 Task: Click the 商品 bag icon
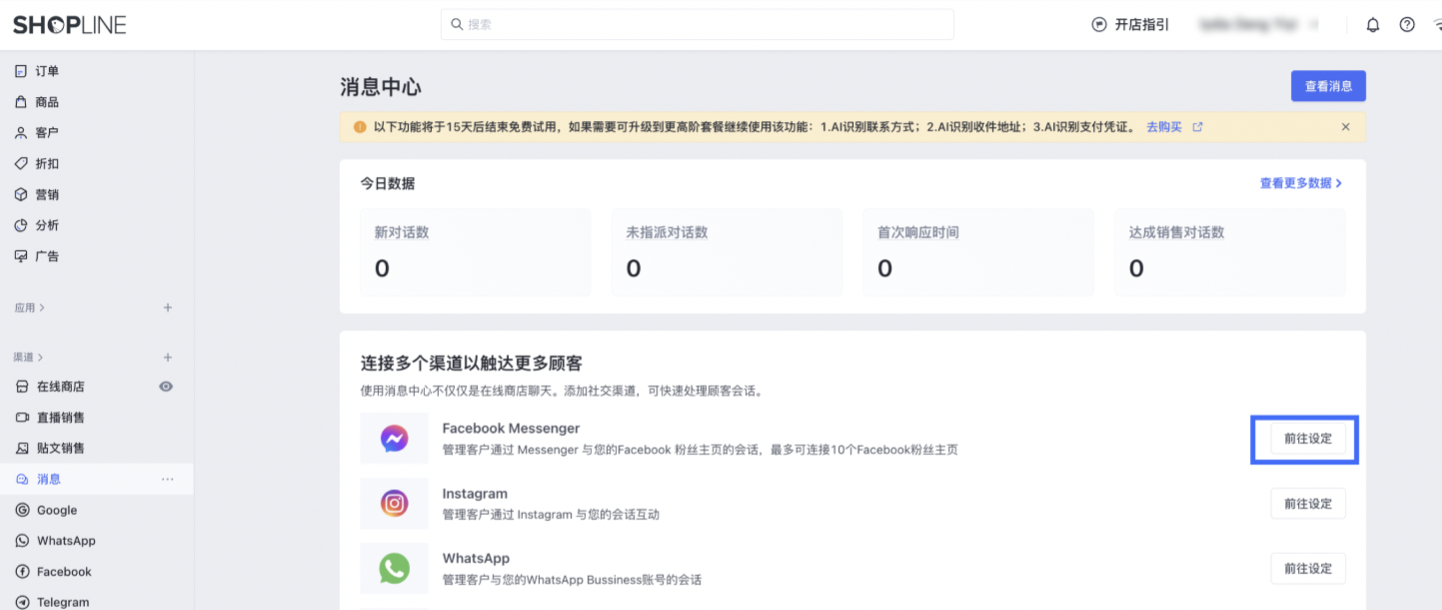point(21,102)
